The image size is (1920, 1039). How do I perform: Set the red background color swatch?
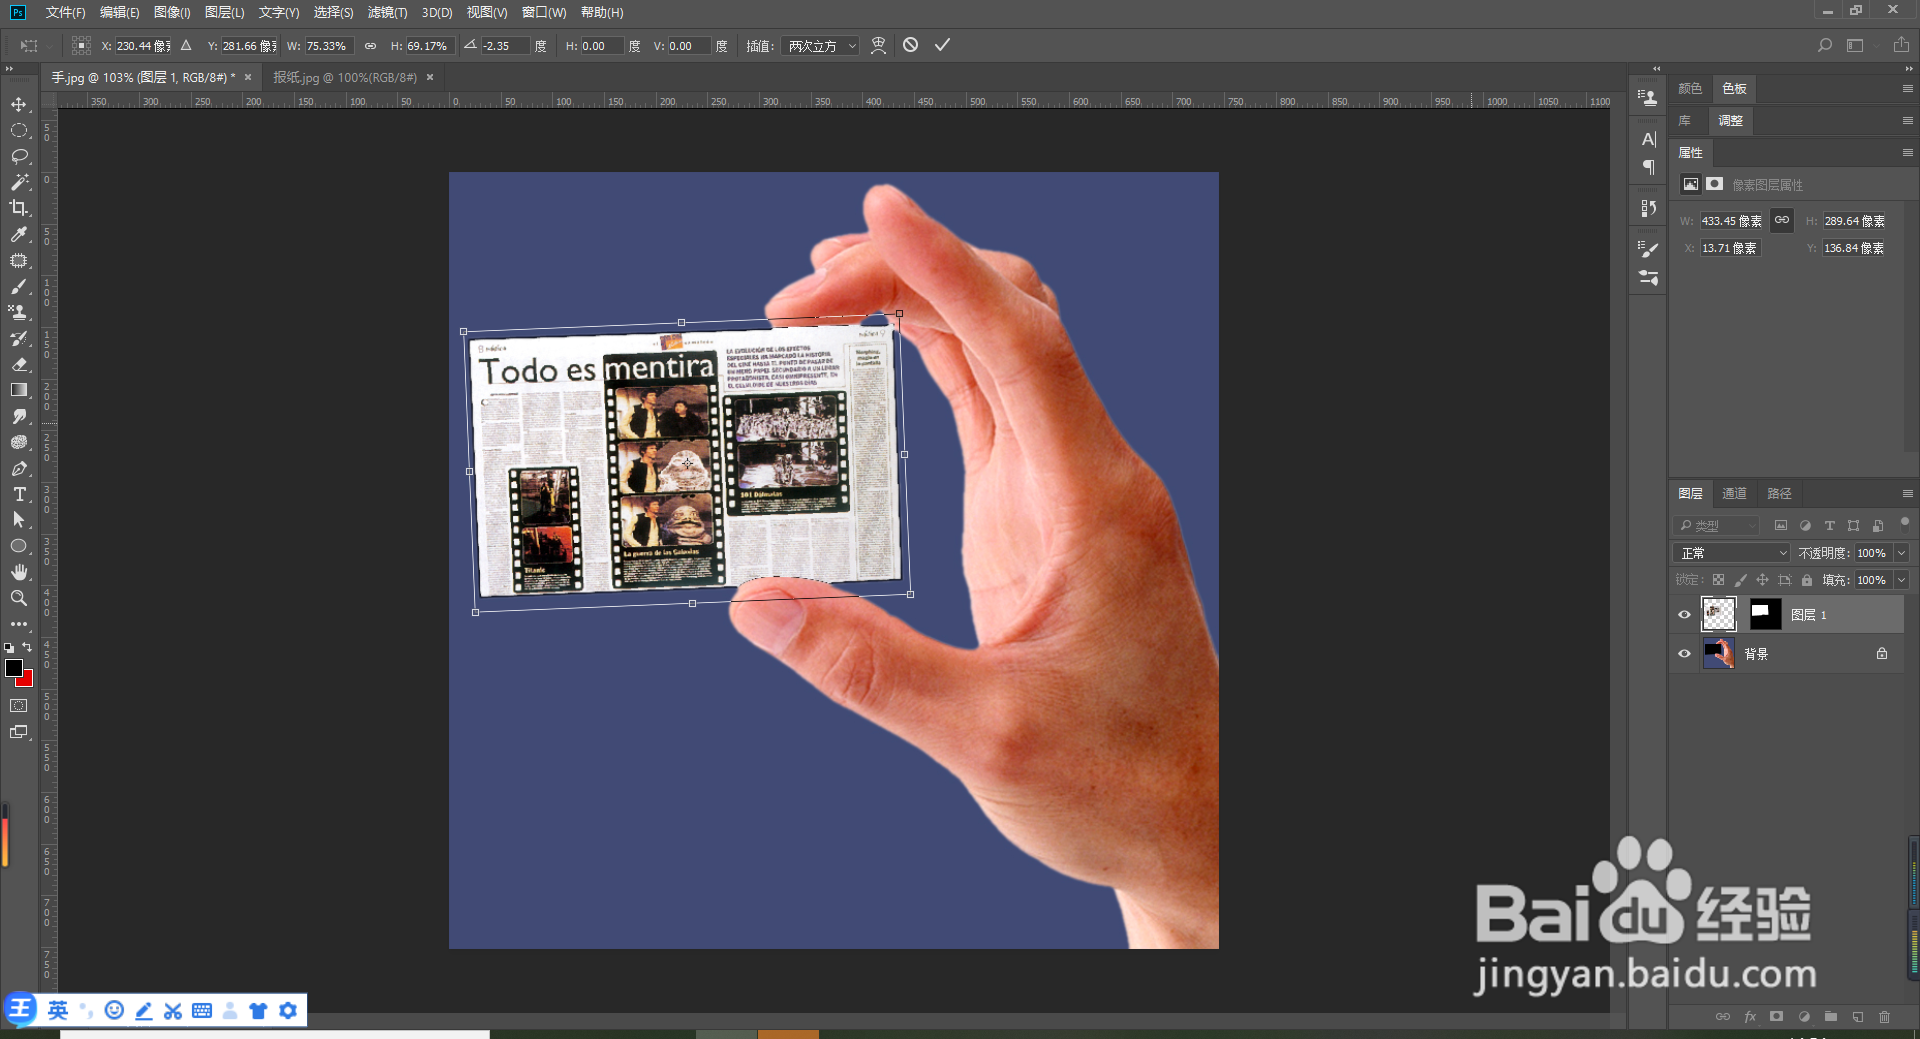pos(27,680)
